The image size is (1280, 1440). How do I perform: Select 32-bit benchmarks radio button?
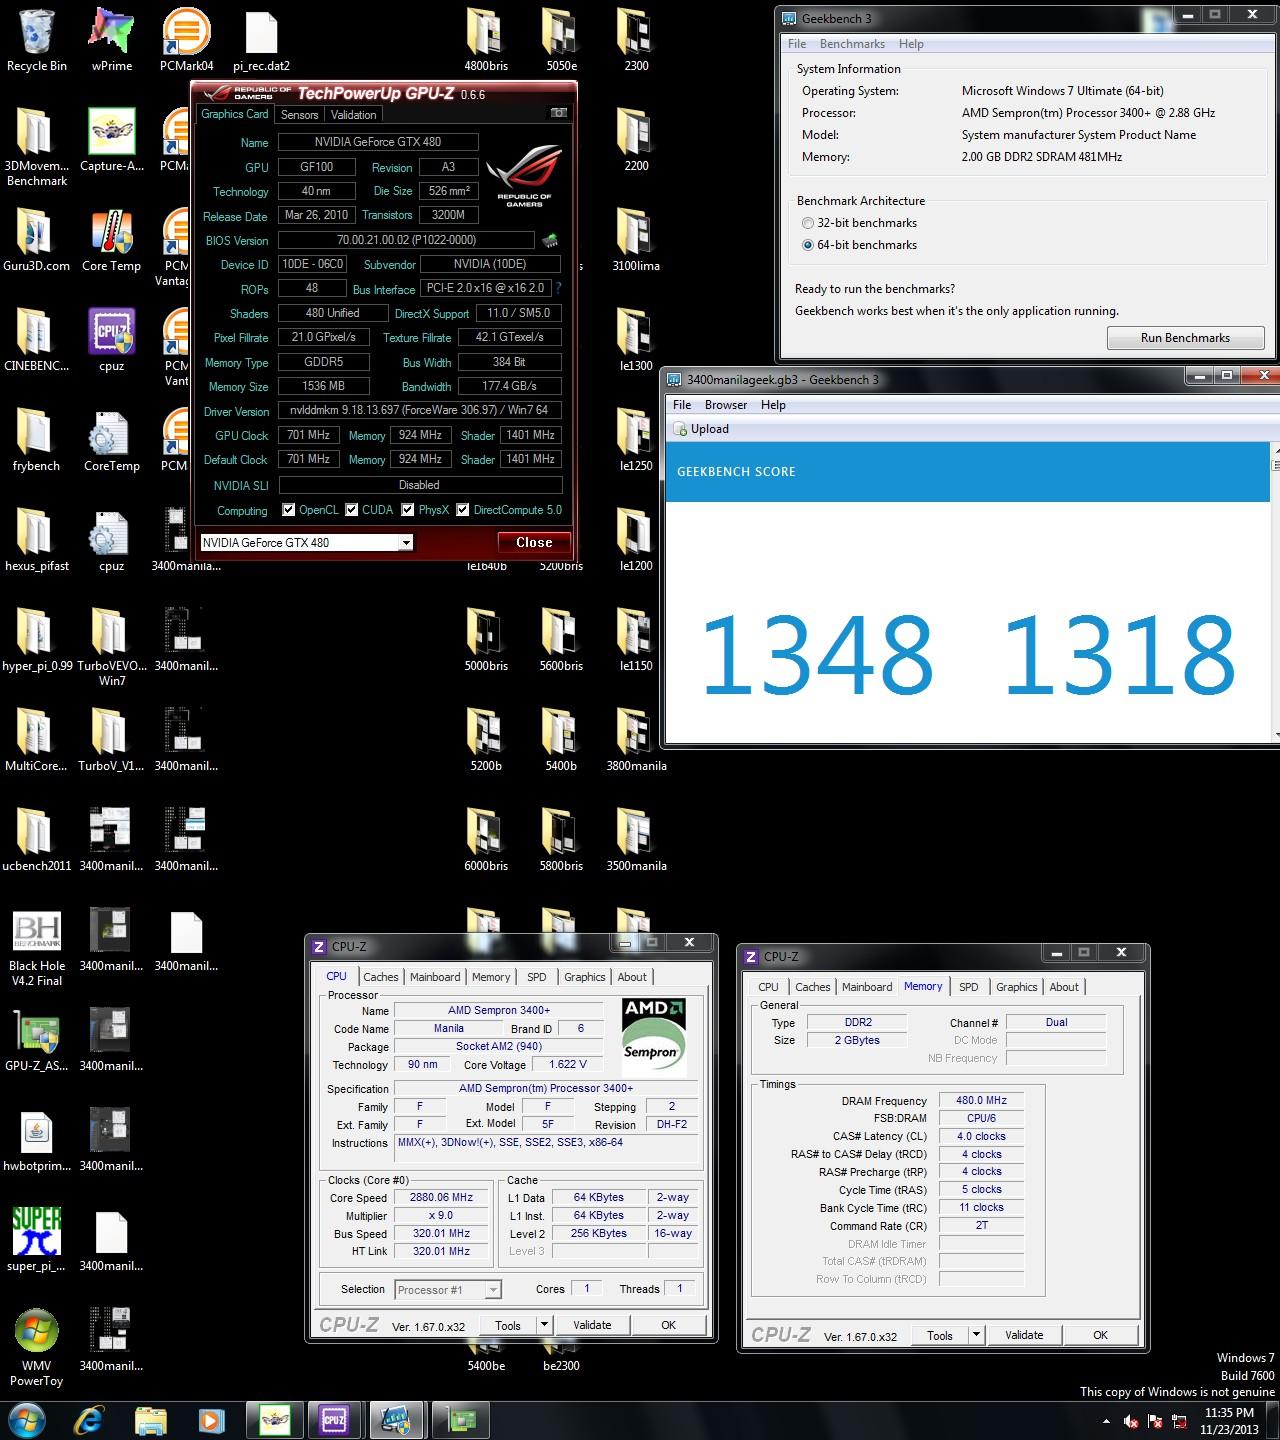point(808,223)
